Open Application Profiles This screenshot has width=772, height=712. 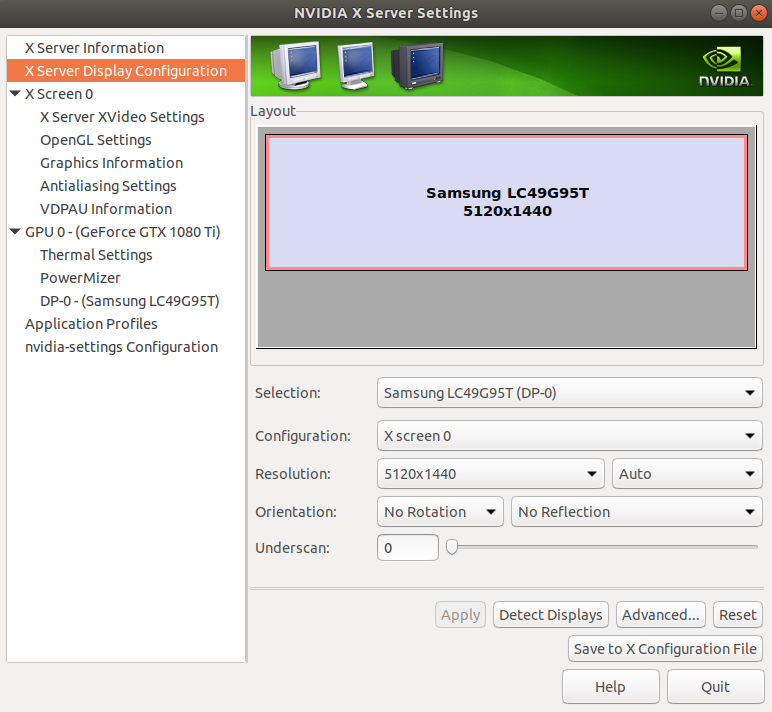91,324
